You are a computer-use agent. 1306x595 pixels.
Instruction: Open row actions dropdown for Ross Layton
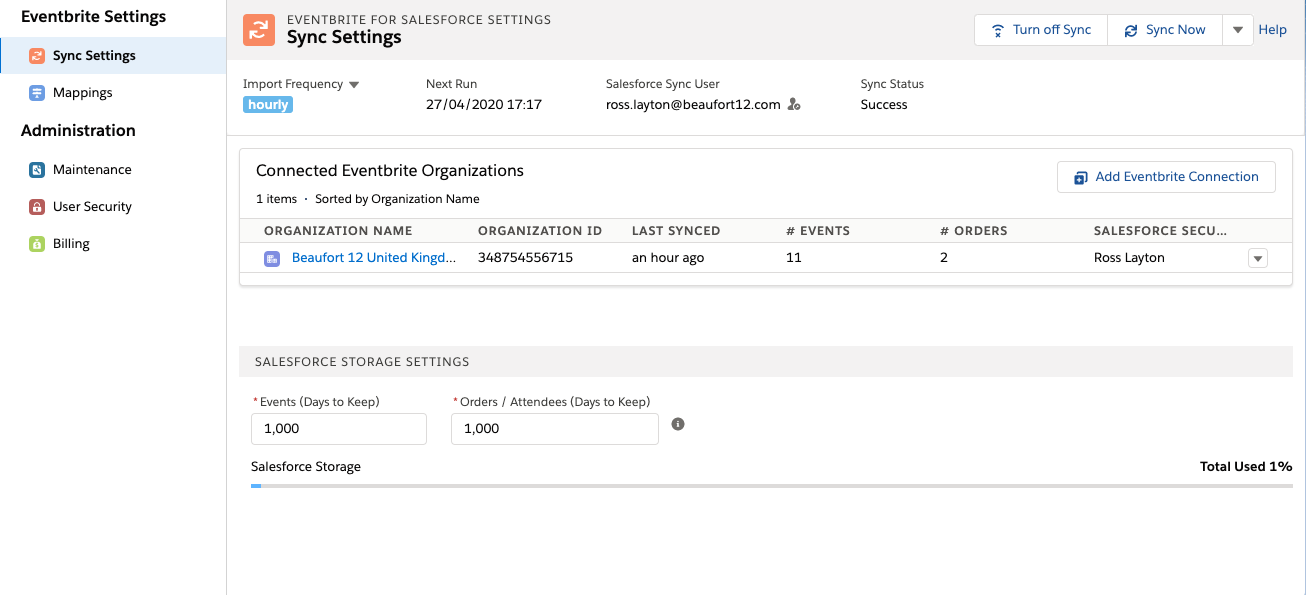coord(1258,258)
